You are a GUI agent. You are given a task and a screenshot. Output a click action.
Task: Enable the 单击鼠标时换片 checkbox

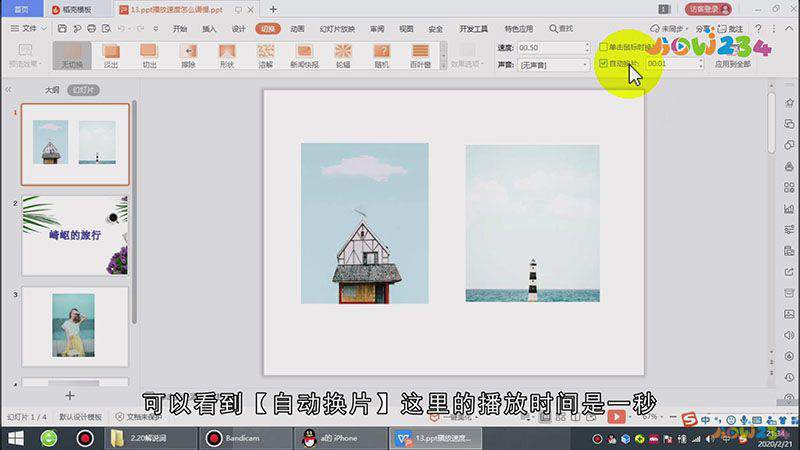603,47
